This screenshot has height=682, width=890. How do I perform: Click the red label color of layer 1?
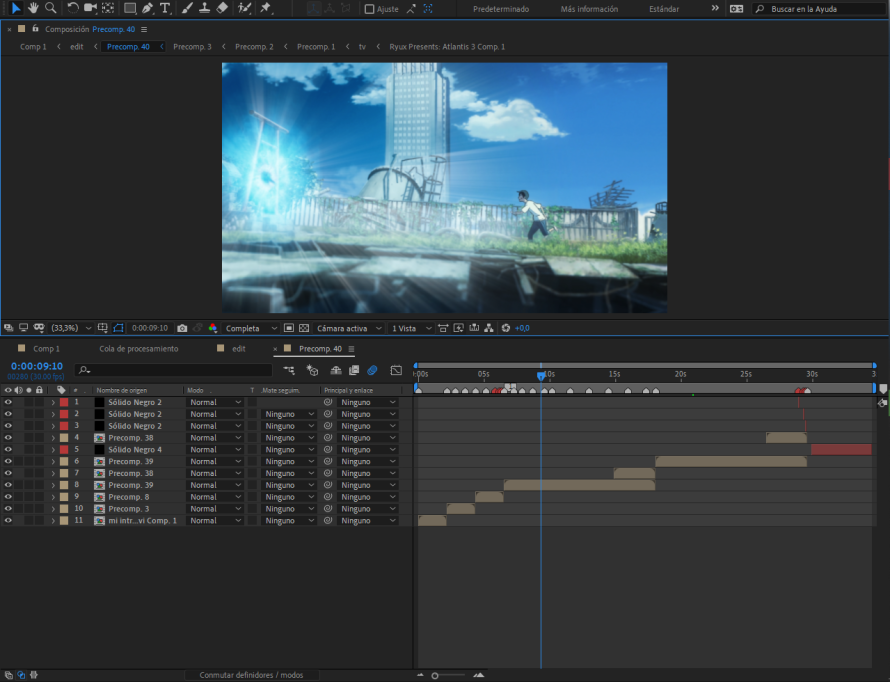pos(64,402)
